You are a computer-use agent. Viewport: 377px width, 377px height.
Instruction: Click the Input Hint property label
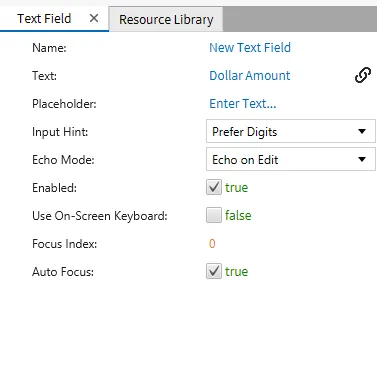[60, 132]
